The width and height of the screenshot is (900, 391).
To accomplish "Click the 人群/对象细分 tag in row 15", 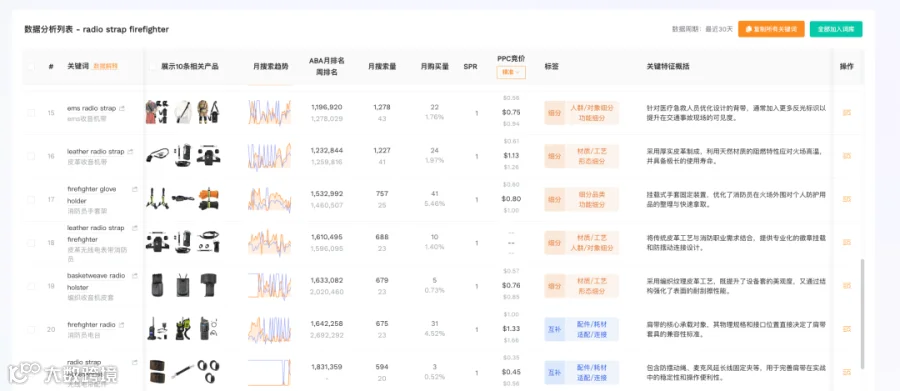I will click(592, 107).
